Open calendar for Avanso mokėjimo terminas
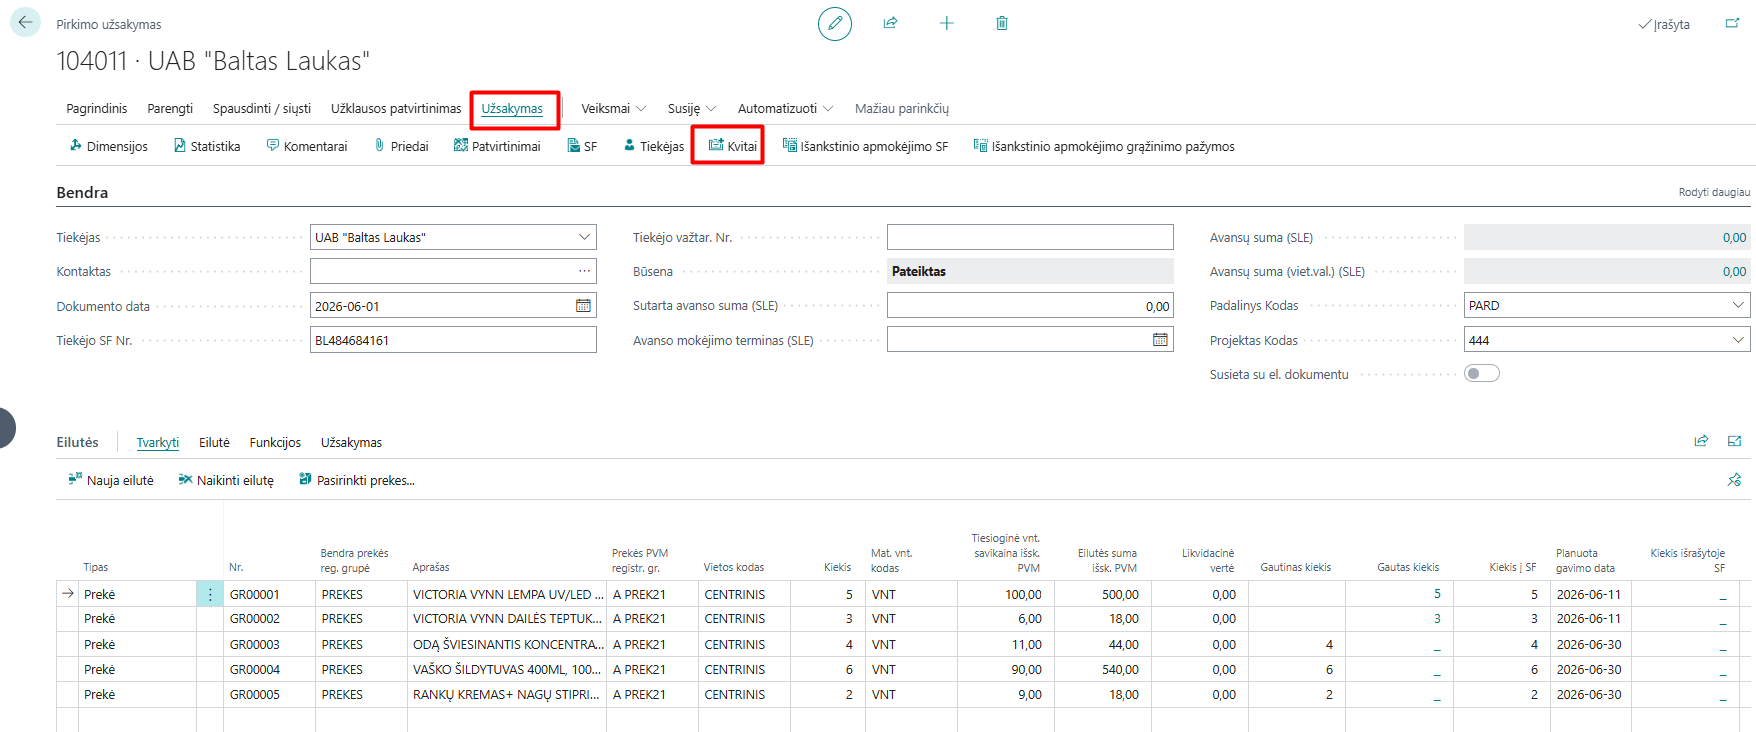 pos(1160,340)
